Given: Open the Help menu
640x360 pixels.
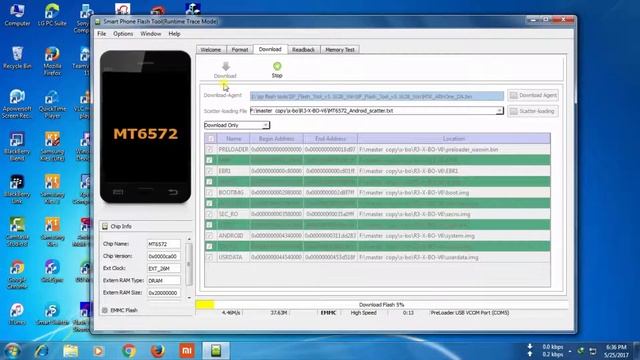Looking at the screenshot, I should [x=174, y=34].
